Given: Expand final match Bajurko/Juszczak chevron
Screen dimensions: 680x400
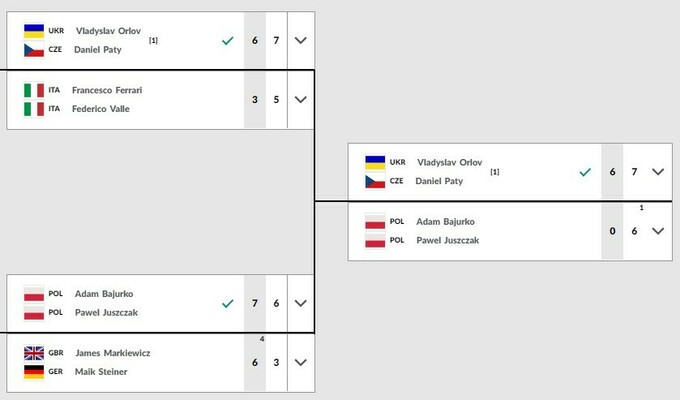Looking at the screenshot, I should point(657,231).
